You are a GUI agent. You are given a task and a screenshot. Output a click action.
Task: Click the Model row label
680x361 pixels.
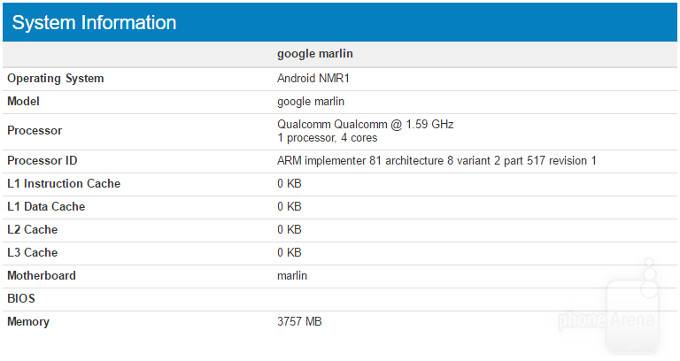click(23, 101)
